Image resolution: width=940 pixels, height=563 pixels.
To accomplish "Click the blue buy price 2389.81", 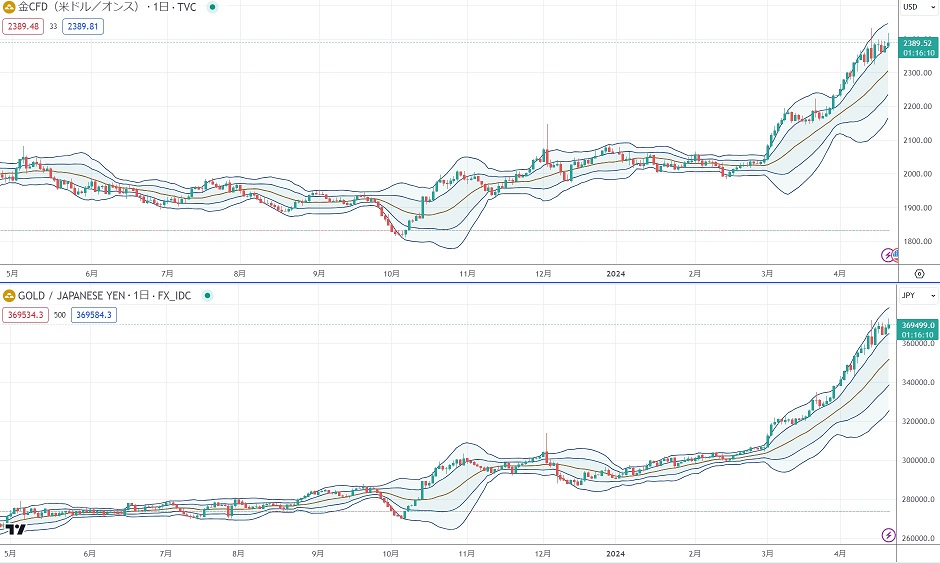I will click(81, 26).
